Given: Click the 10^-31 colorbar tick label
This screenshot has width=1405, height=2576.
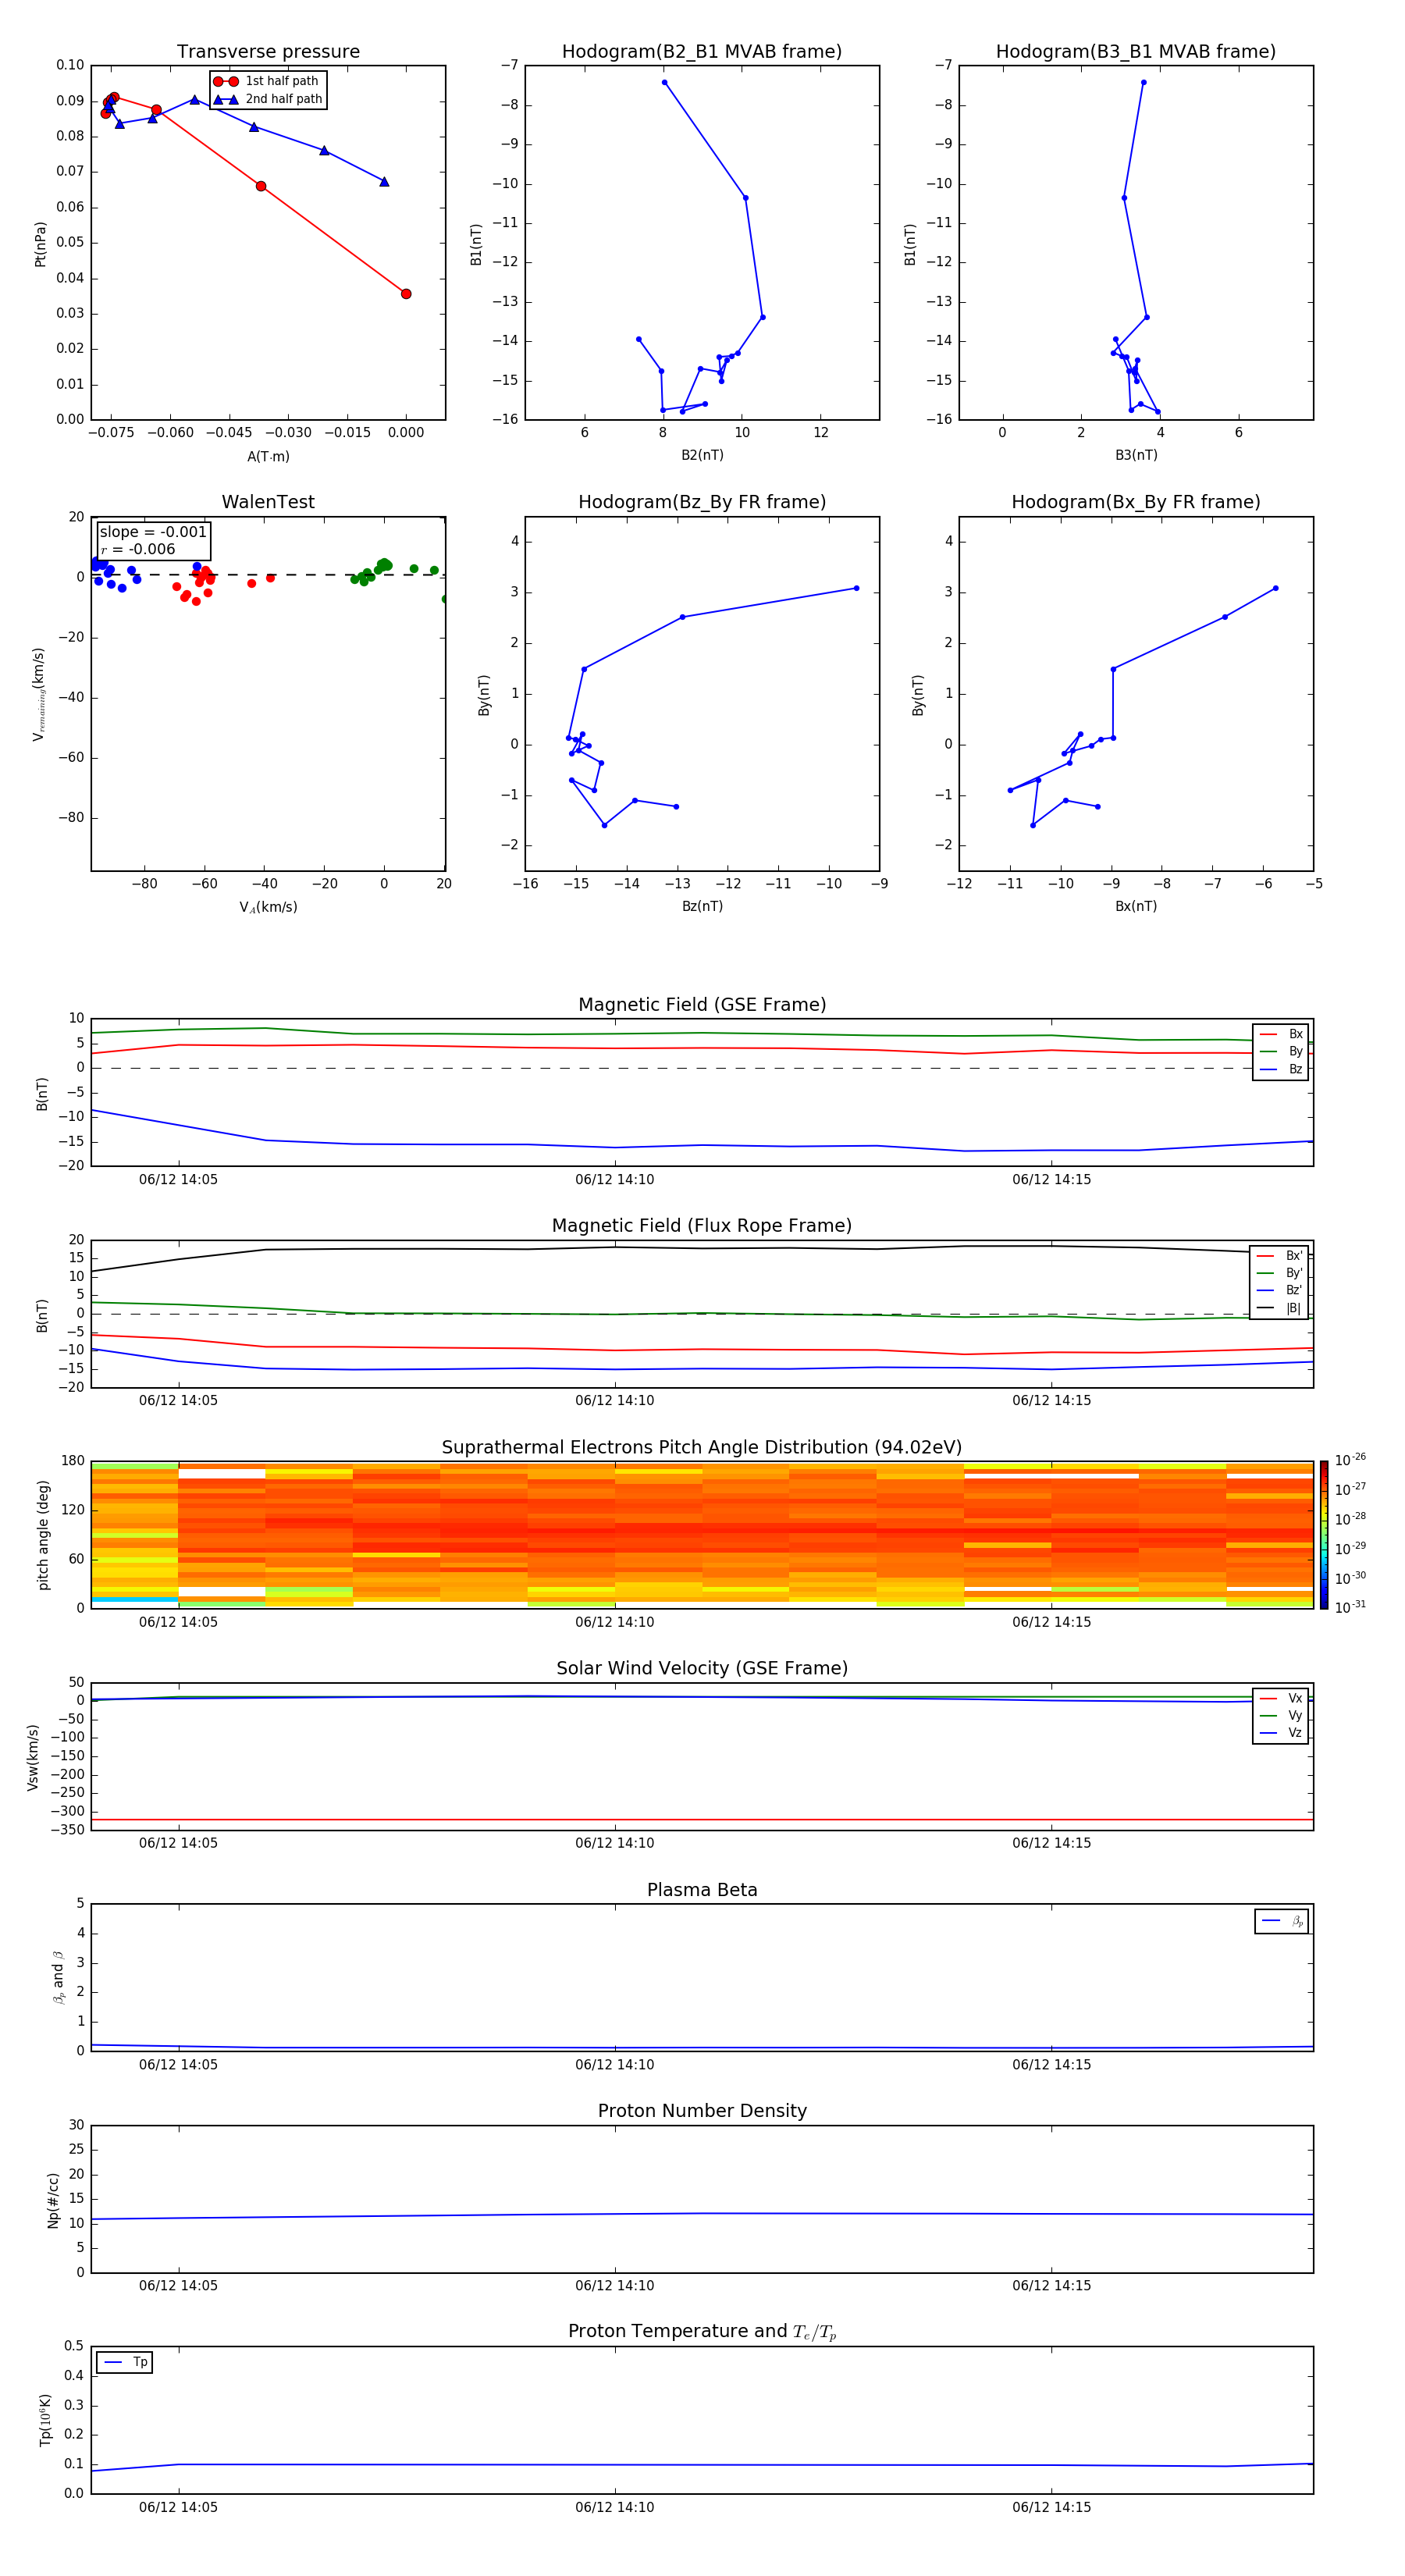Looking at the screenshot, I should [x=1350, y=1607].
